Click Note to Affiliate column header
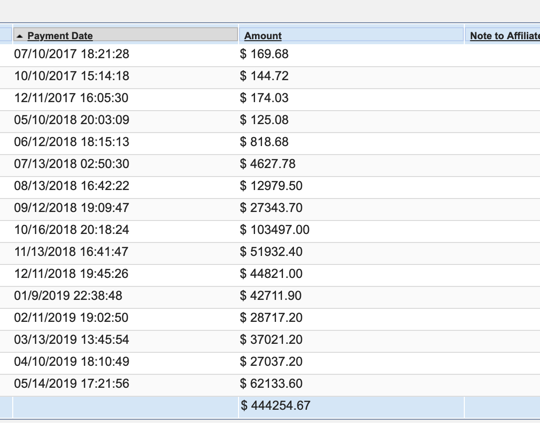 pos(505,35)
